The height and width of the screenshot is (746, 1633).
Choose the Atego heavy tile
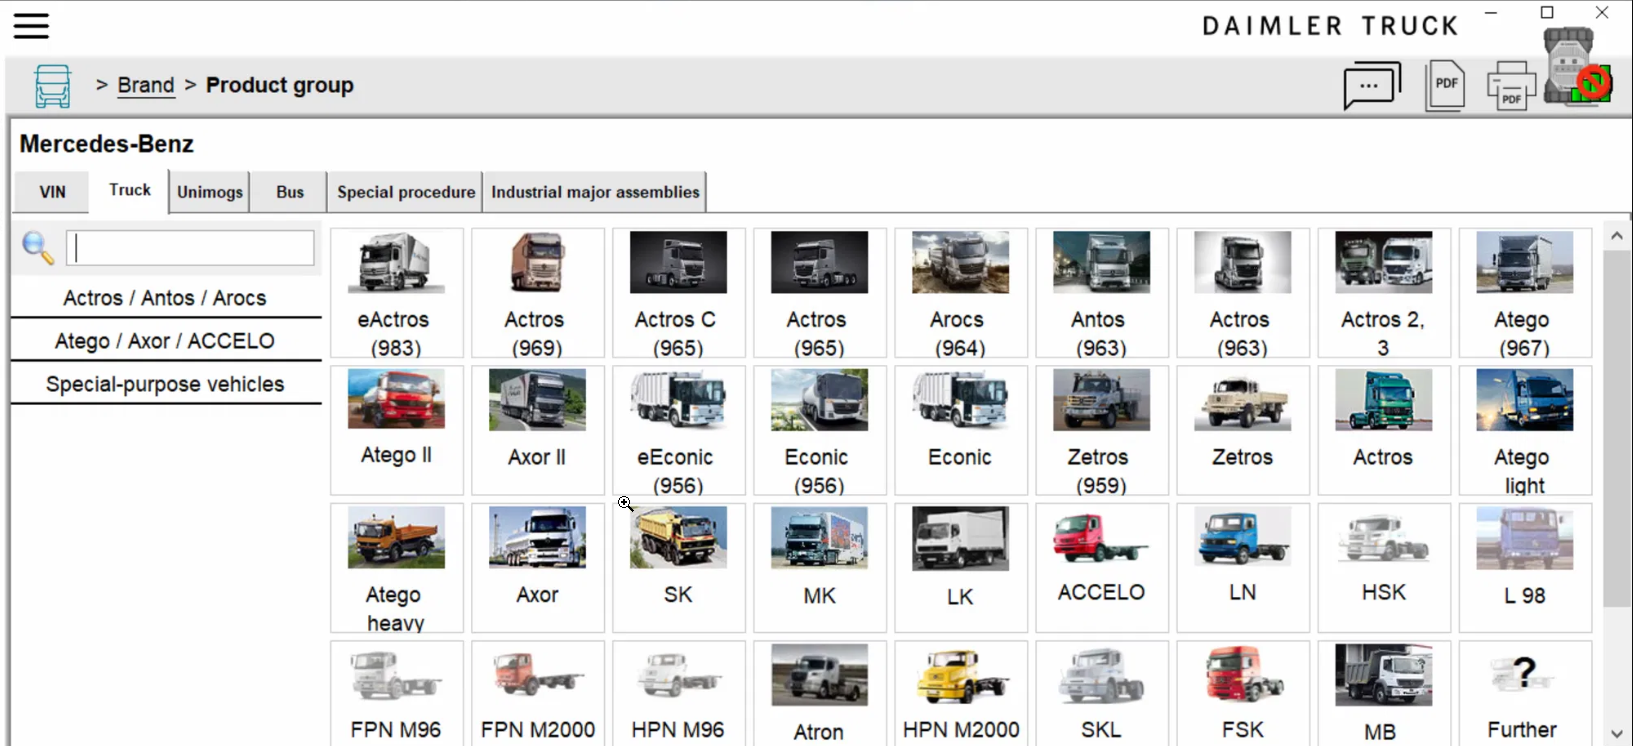point(397,568)
